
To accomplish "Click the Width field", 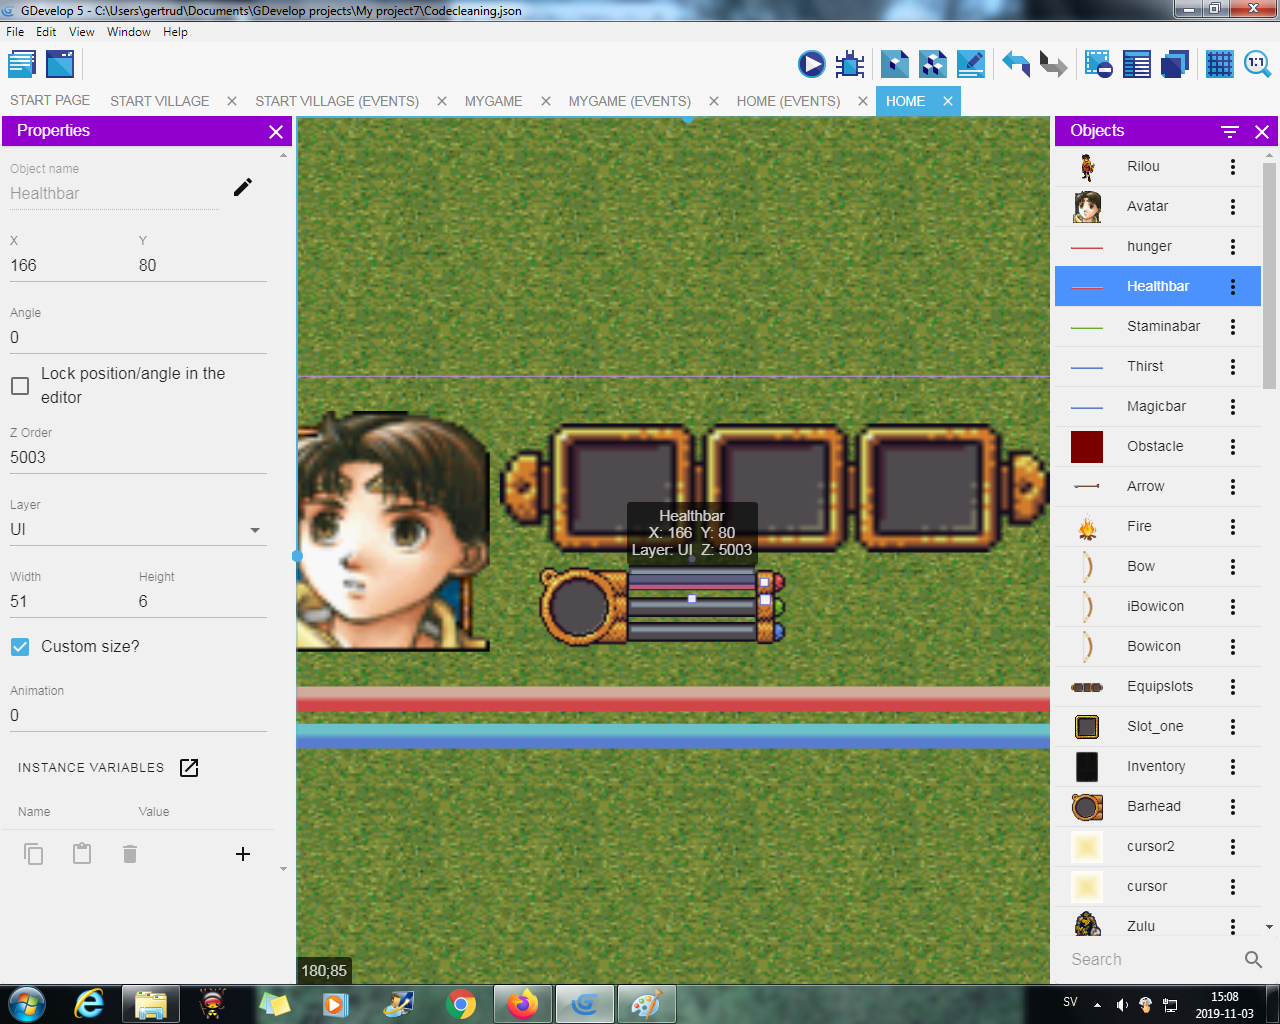I will [72, 602].
